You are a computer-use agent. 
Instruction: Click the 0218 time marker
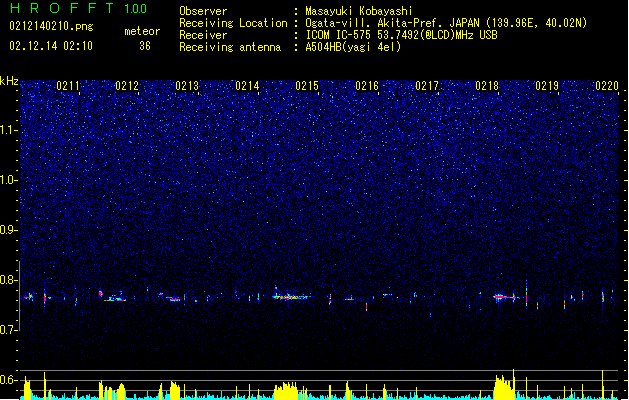click(487, 86)
